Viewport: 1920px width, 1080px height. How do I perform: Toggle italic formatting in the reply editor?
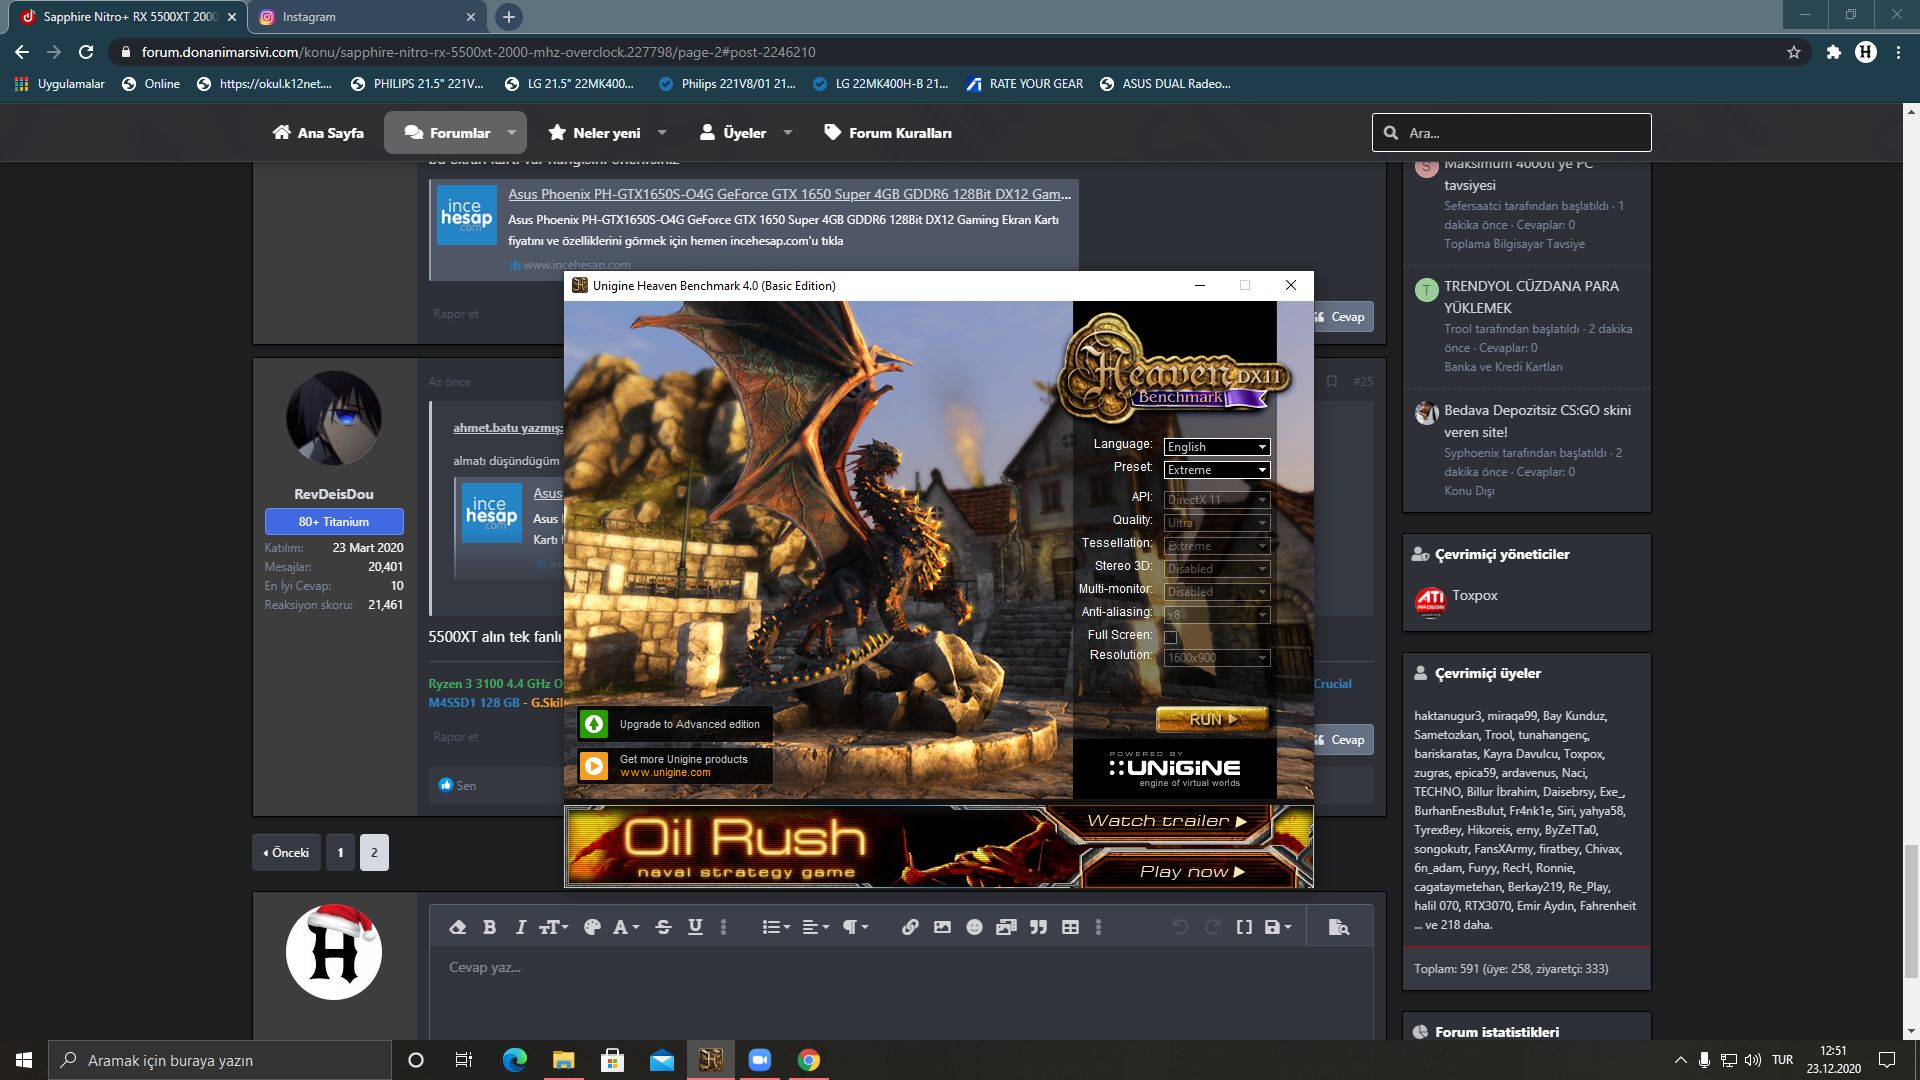coord(520,927)
